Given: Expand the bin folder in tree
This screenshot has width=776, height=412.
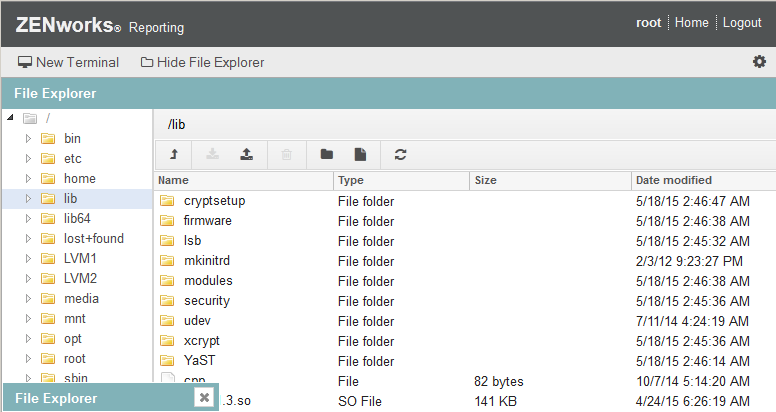Looking at the screenshot, I should click(29, 138).
